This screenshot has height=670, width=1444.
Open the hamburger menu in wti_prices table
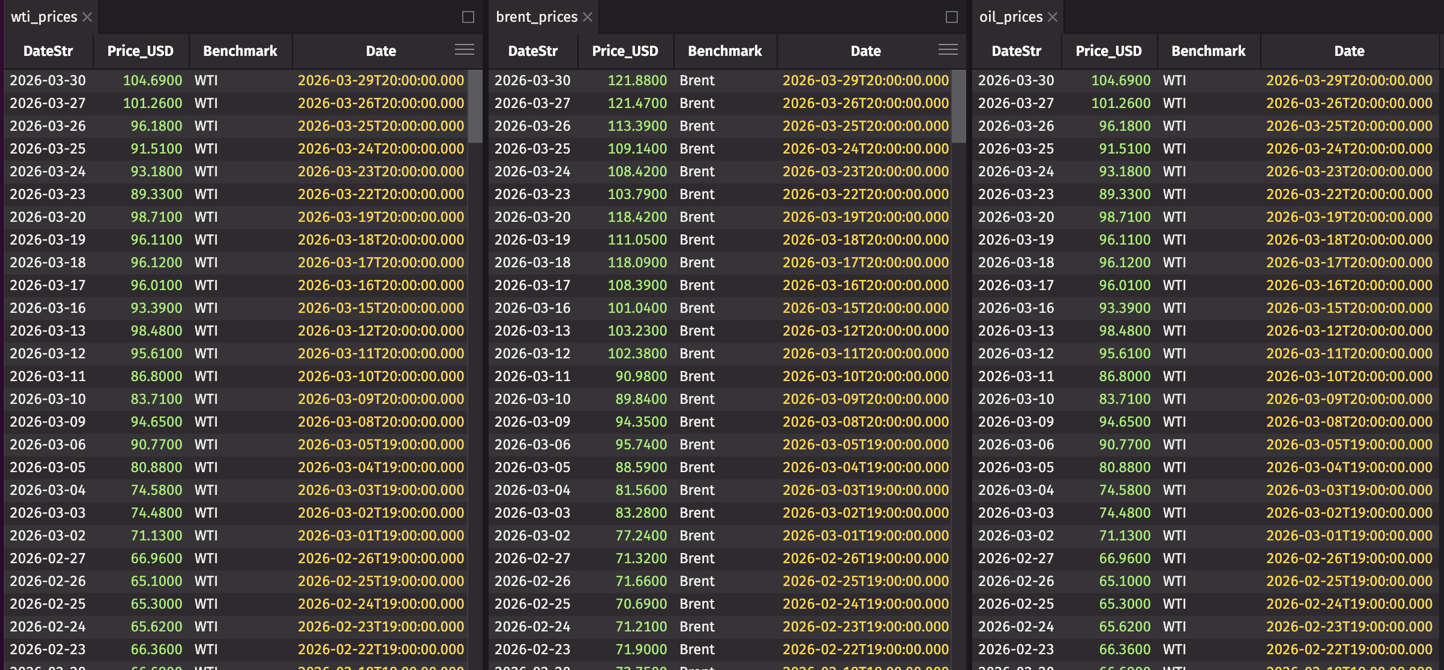[464, 50]
